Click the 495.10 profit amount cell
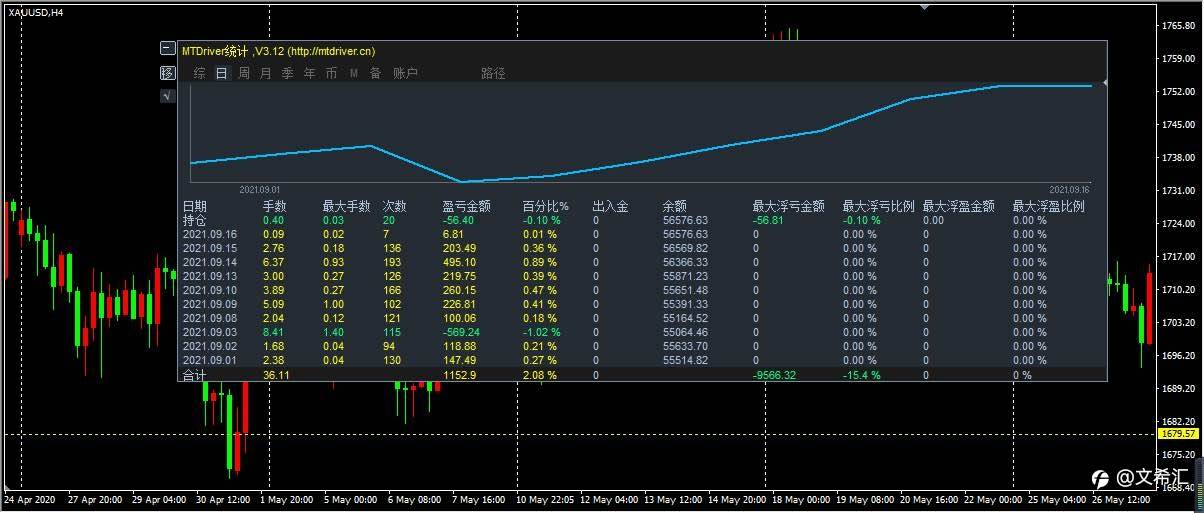Screen dimensions: 1204x513 pyautogui.click(x=459, y=262)
